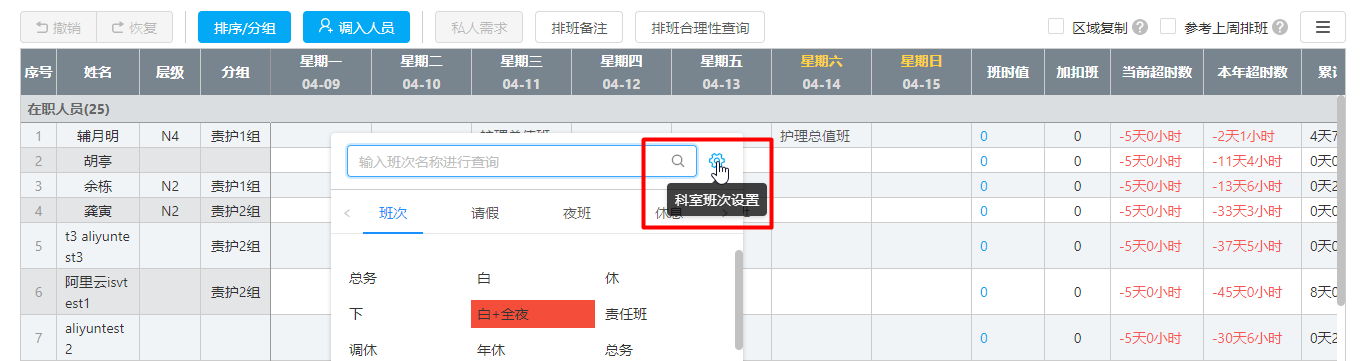Image resolution: width=1365 pixels, height=361 pixels.
Task: Open the hamburger menu at top right
Action: pos(1322,27)
